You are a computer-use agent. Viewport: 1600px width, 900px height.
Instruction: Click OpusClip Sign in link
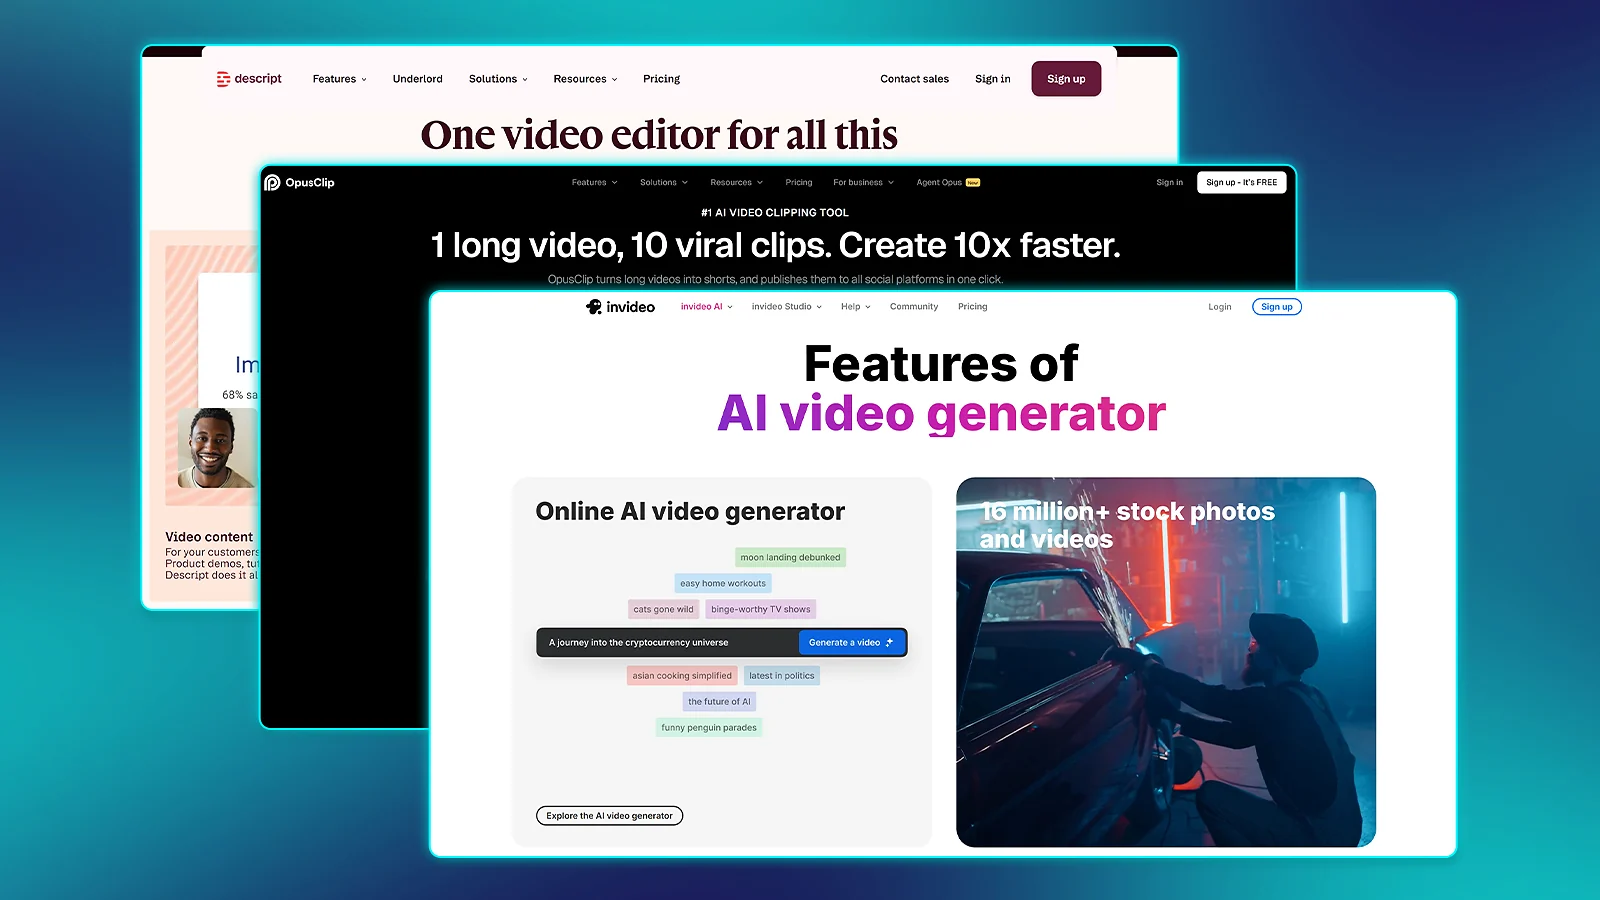(1170, 183)
